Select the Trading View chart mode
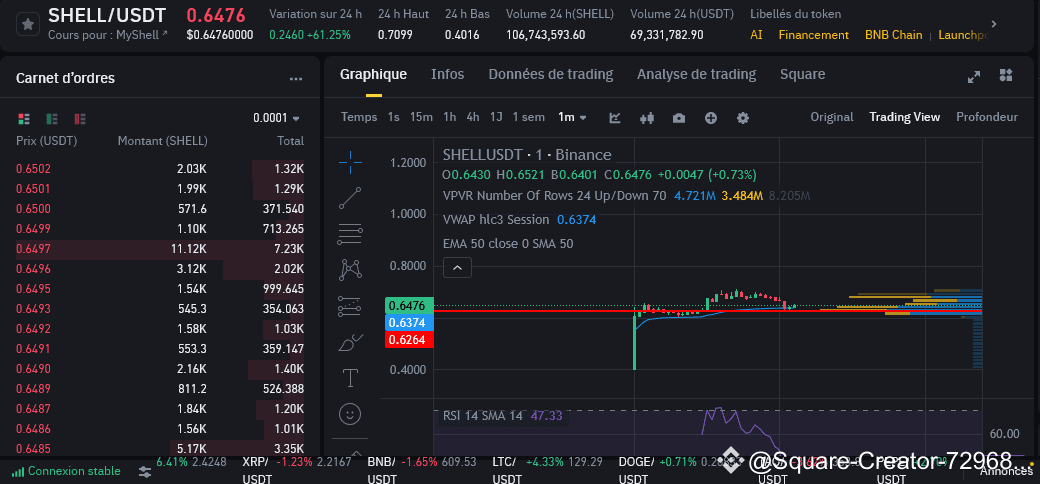The image size is (1040, 484). point(905,117)
